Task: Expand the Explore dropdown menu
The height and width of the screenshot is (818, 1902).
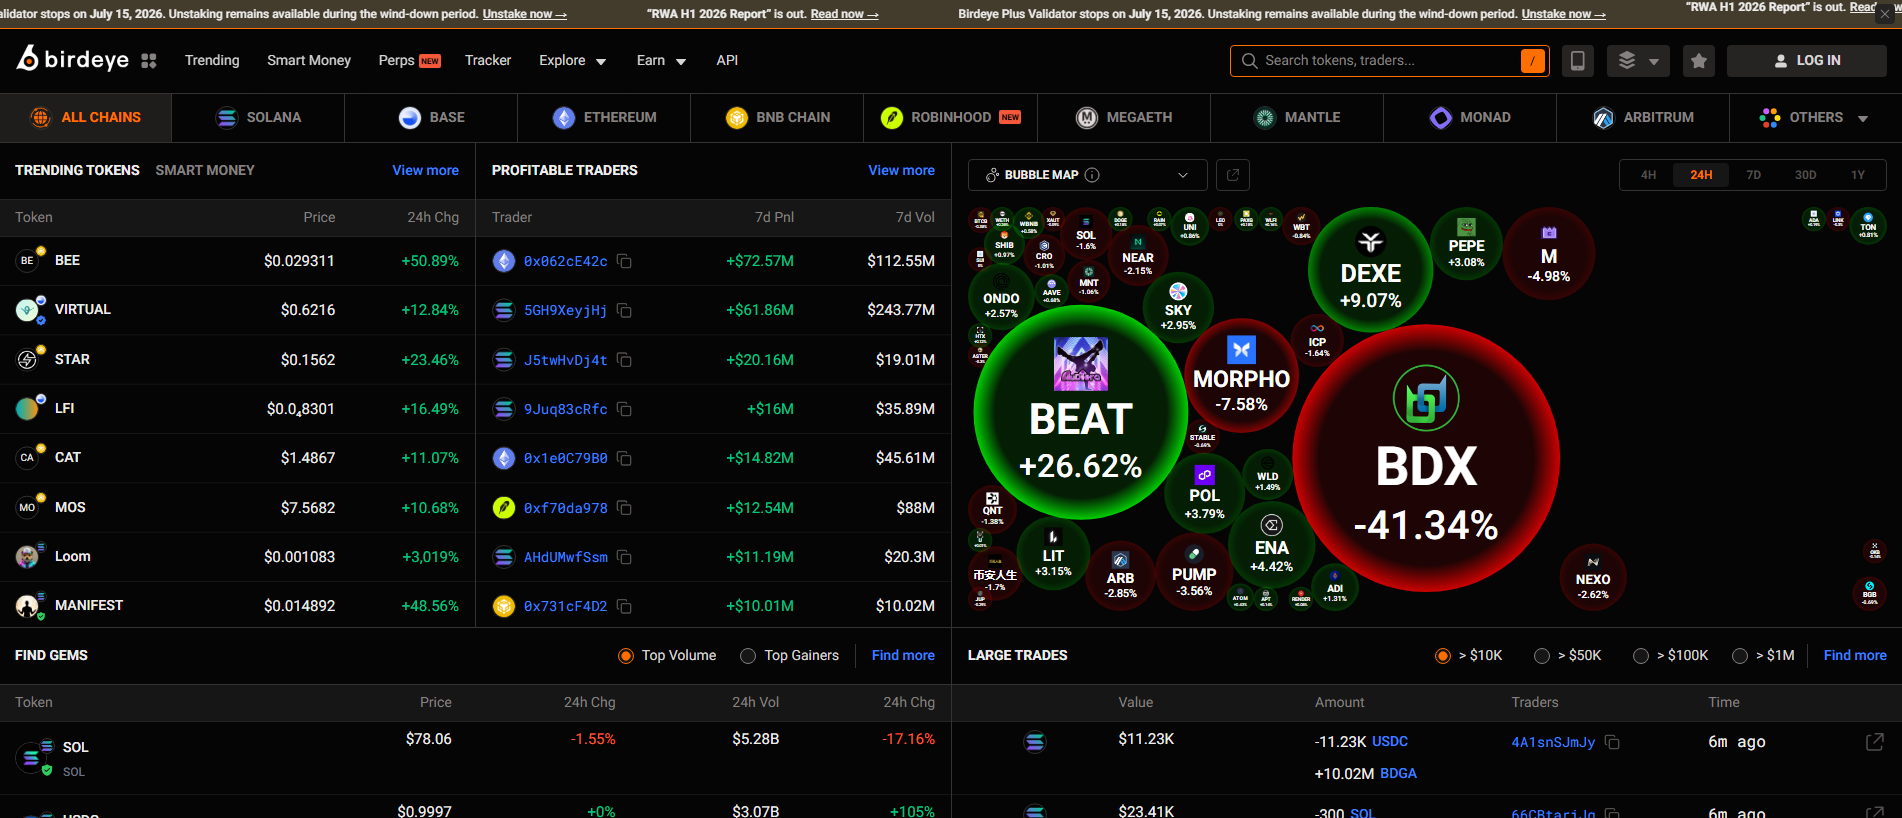Action: (x=572, y=61)
